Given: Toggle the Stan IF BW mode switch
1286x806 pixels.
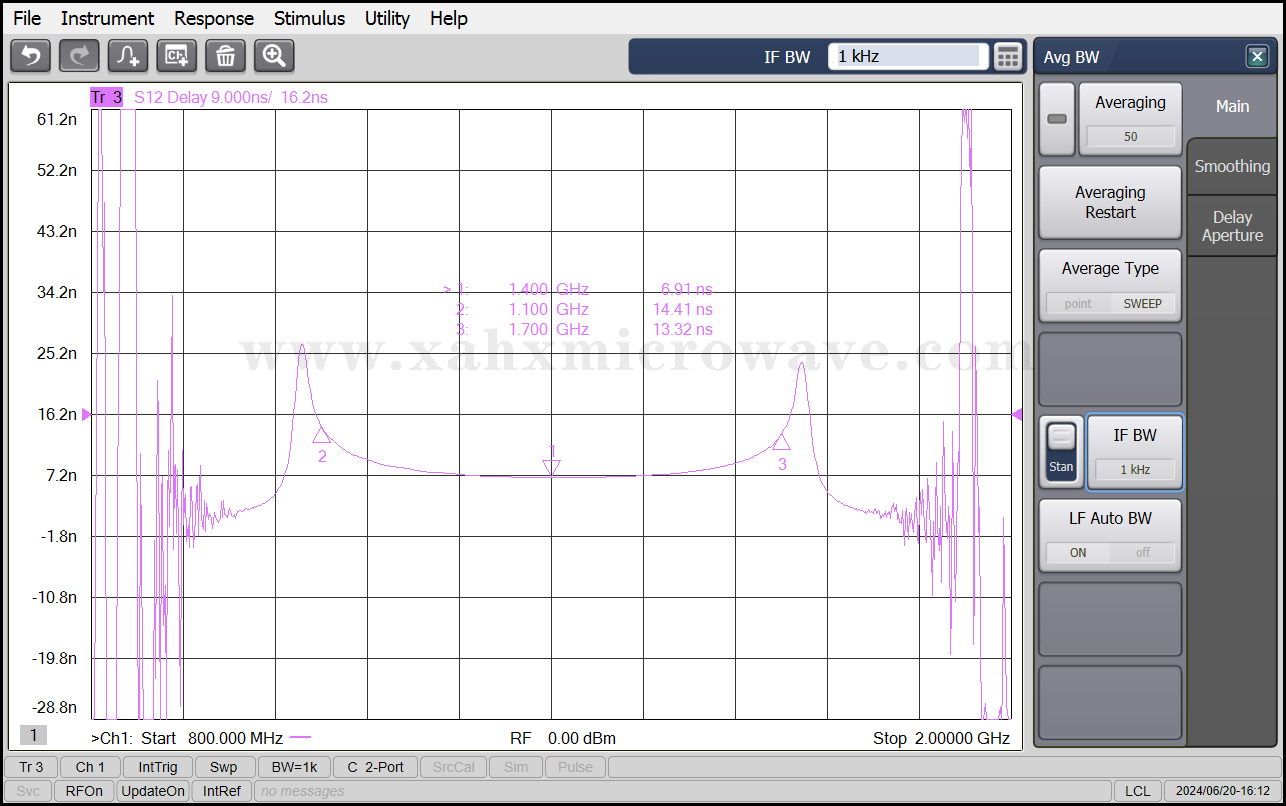Looking at the screenshot, I should pos(1061,451).
